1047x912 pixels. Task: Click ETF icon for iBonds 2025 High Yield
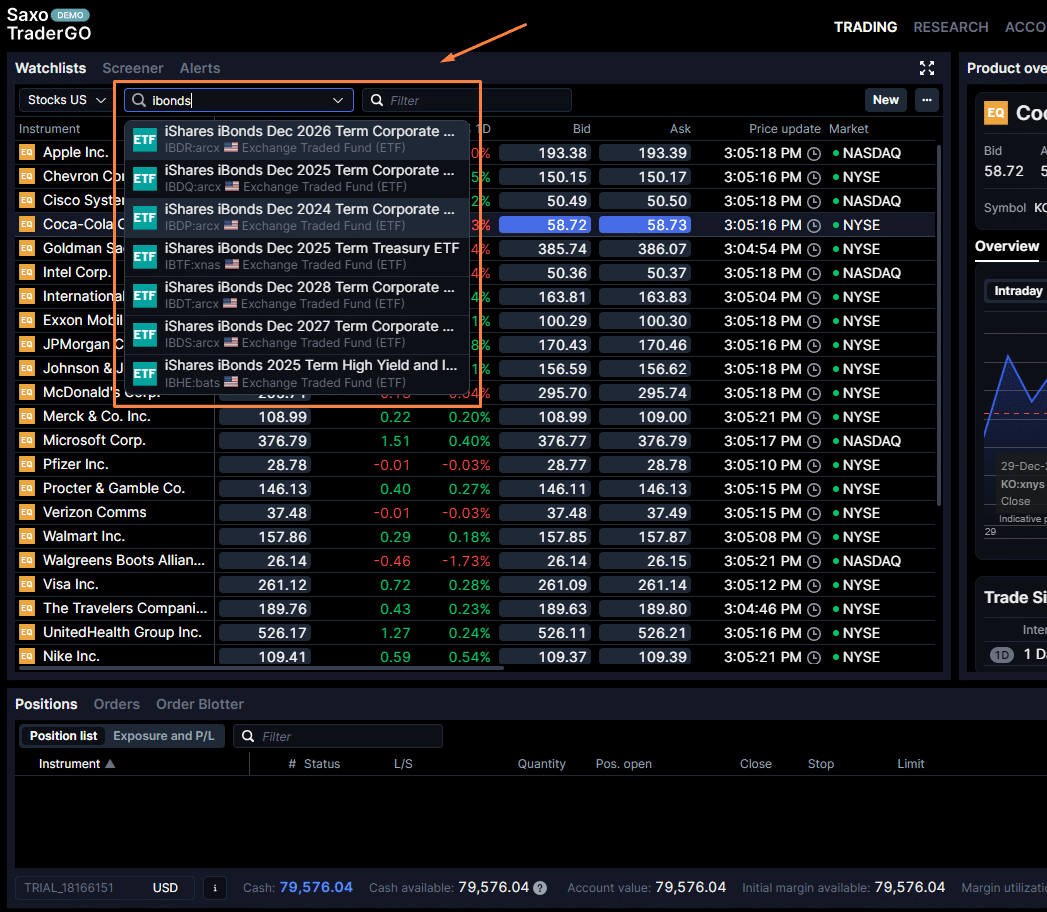coord(145,373)
